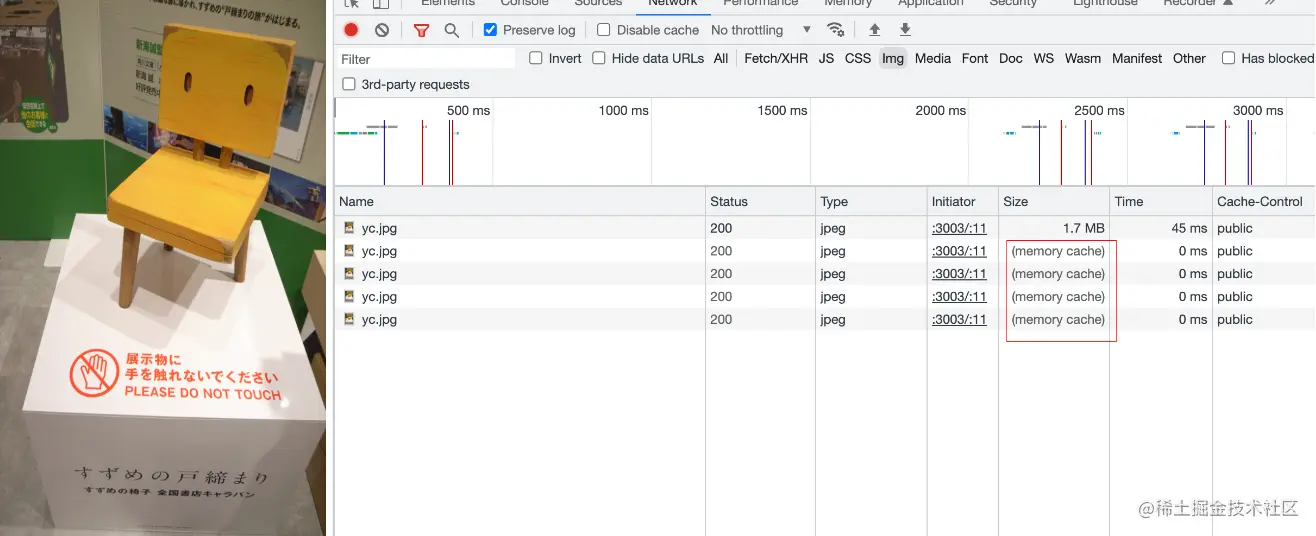Click the 1500 ms timeline overview marker
This screenshot has height=536, width=1316.
click(x=782, y=110)
